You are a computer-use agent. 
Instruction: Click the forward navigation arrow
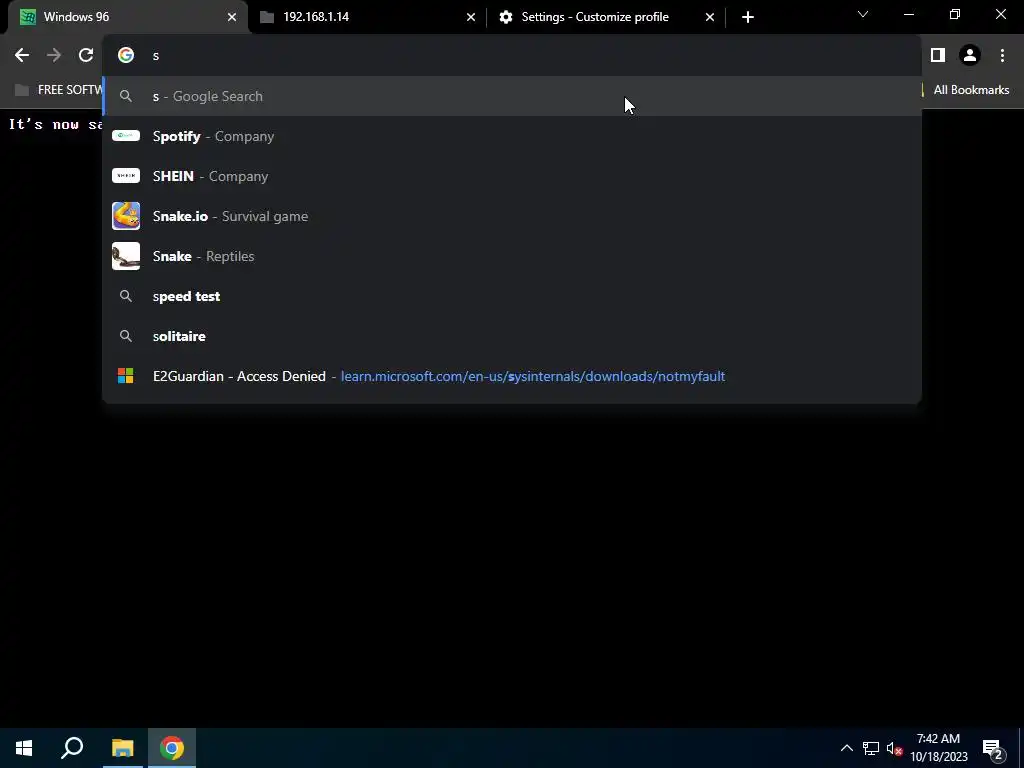tap(54, 56)
